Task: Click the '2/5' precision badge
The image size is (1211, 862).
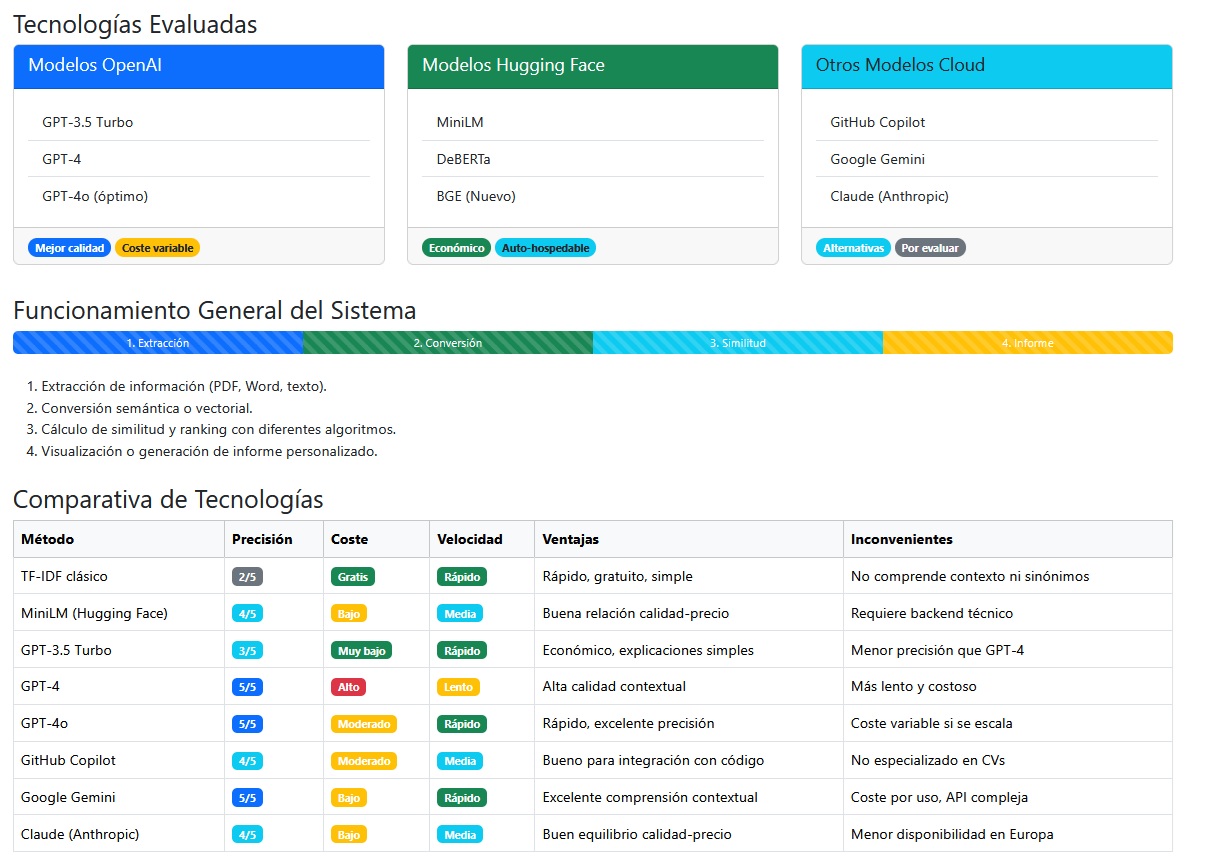Action: (x=247, y=577)
